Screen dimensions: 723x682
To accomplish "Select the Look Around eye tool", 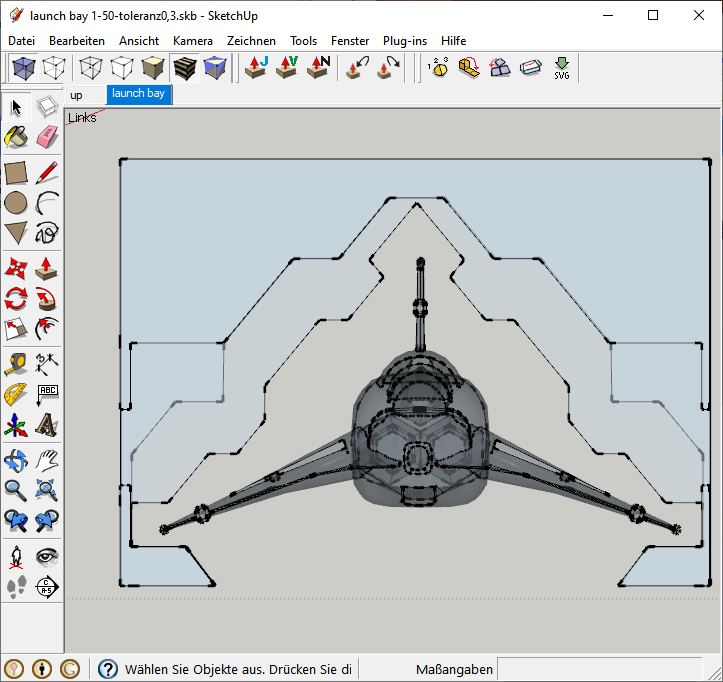I will [47, 557].
